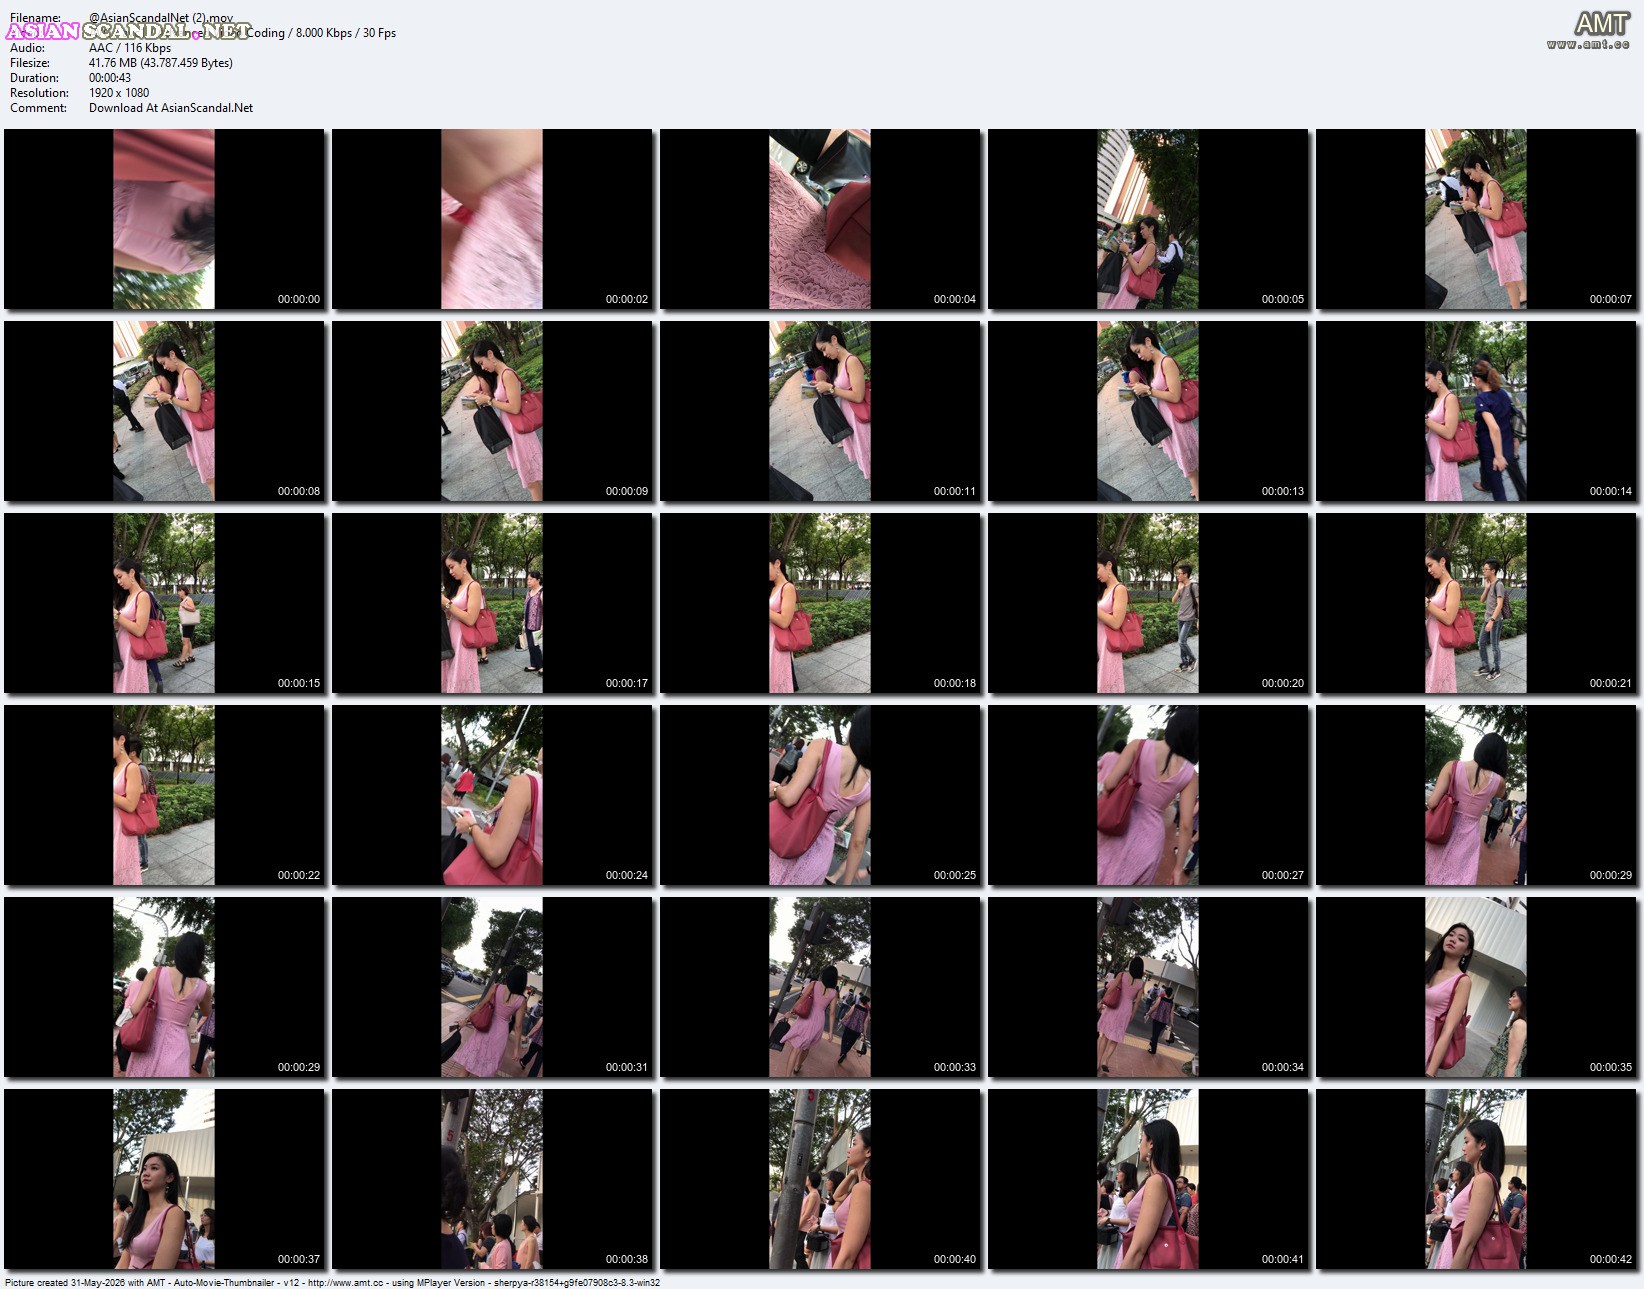
Task: Select the thumbnail timestamped 00:00:09
Action: [x=492, y=411]
